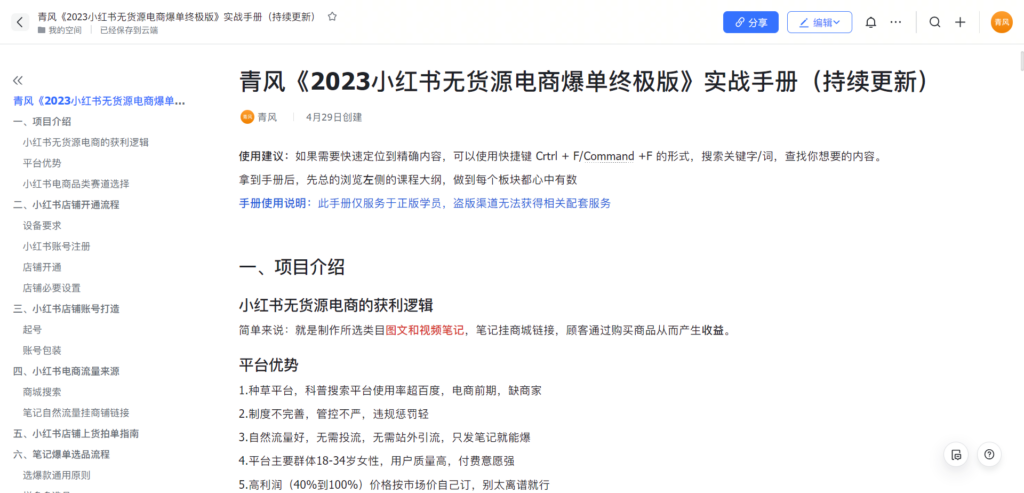
Task: Click author name 青风 below the title
Action: click(x=267, y=118)
